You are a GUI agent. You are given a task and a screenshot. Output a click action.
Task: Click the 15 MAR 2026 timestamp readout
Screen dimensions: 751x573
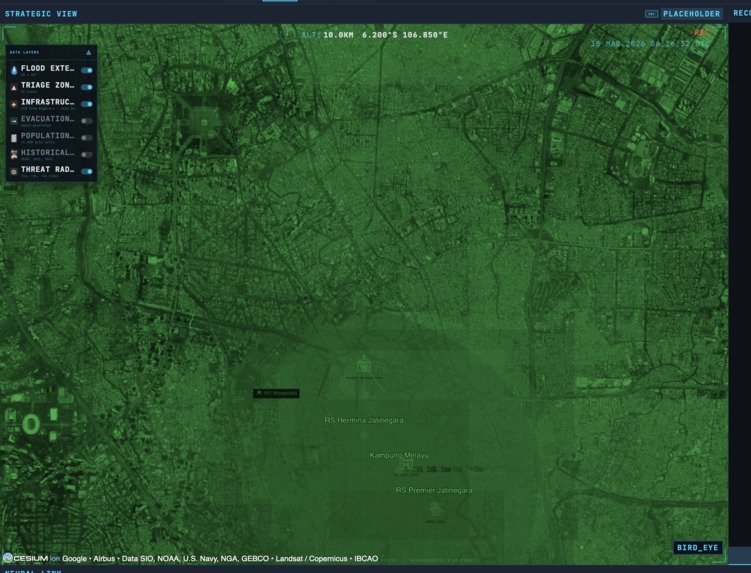650,44
